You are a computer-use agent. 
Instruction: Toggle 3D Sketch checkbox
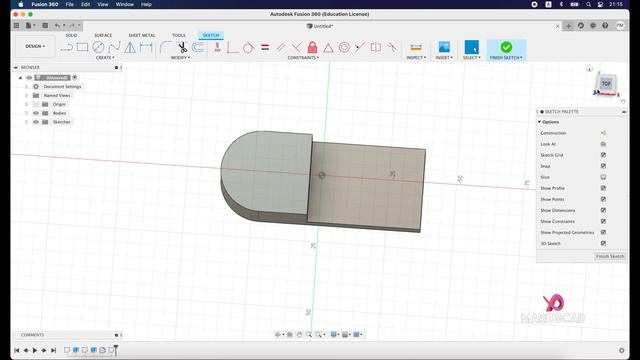(603, 243)
